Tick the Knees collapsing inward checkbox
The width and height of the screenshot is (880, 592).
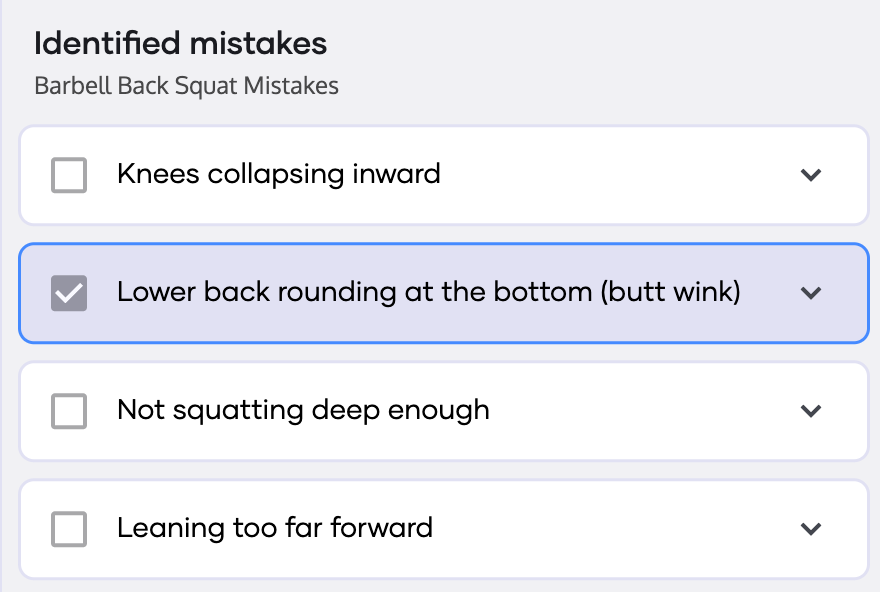[69, 175]
